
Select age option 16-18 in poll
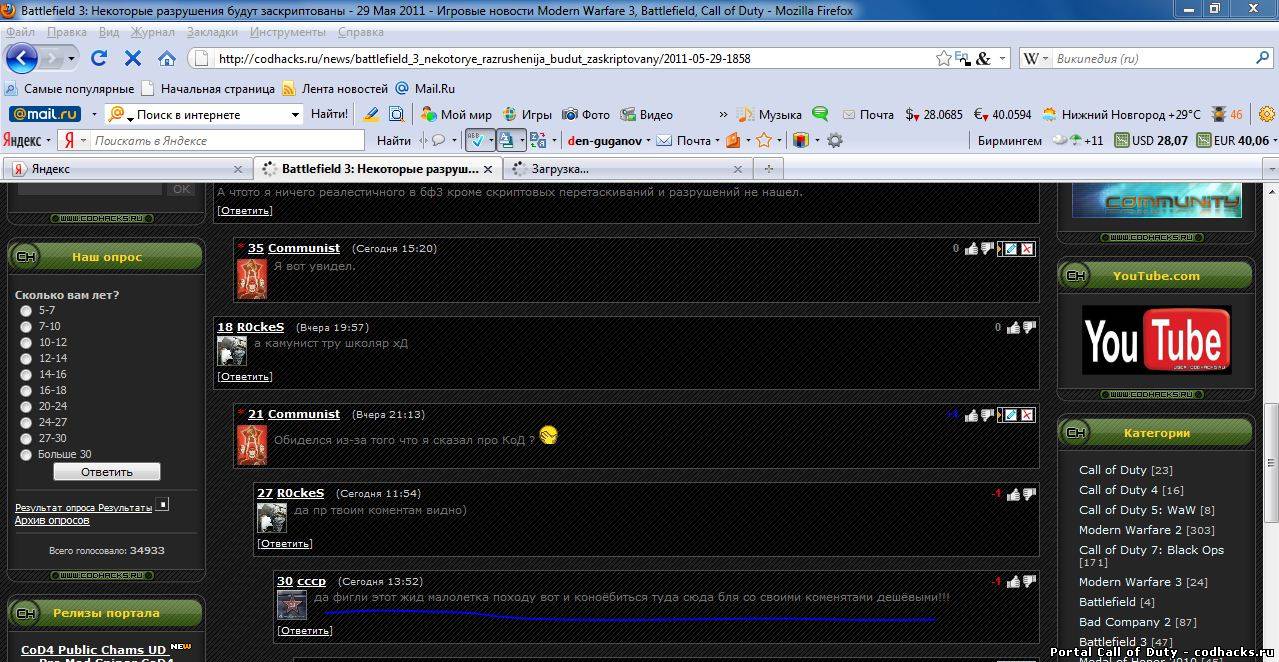26,391
